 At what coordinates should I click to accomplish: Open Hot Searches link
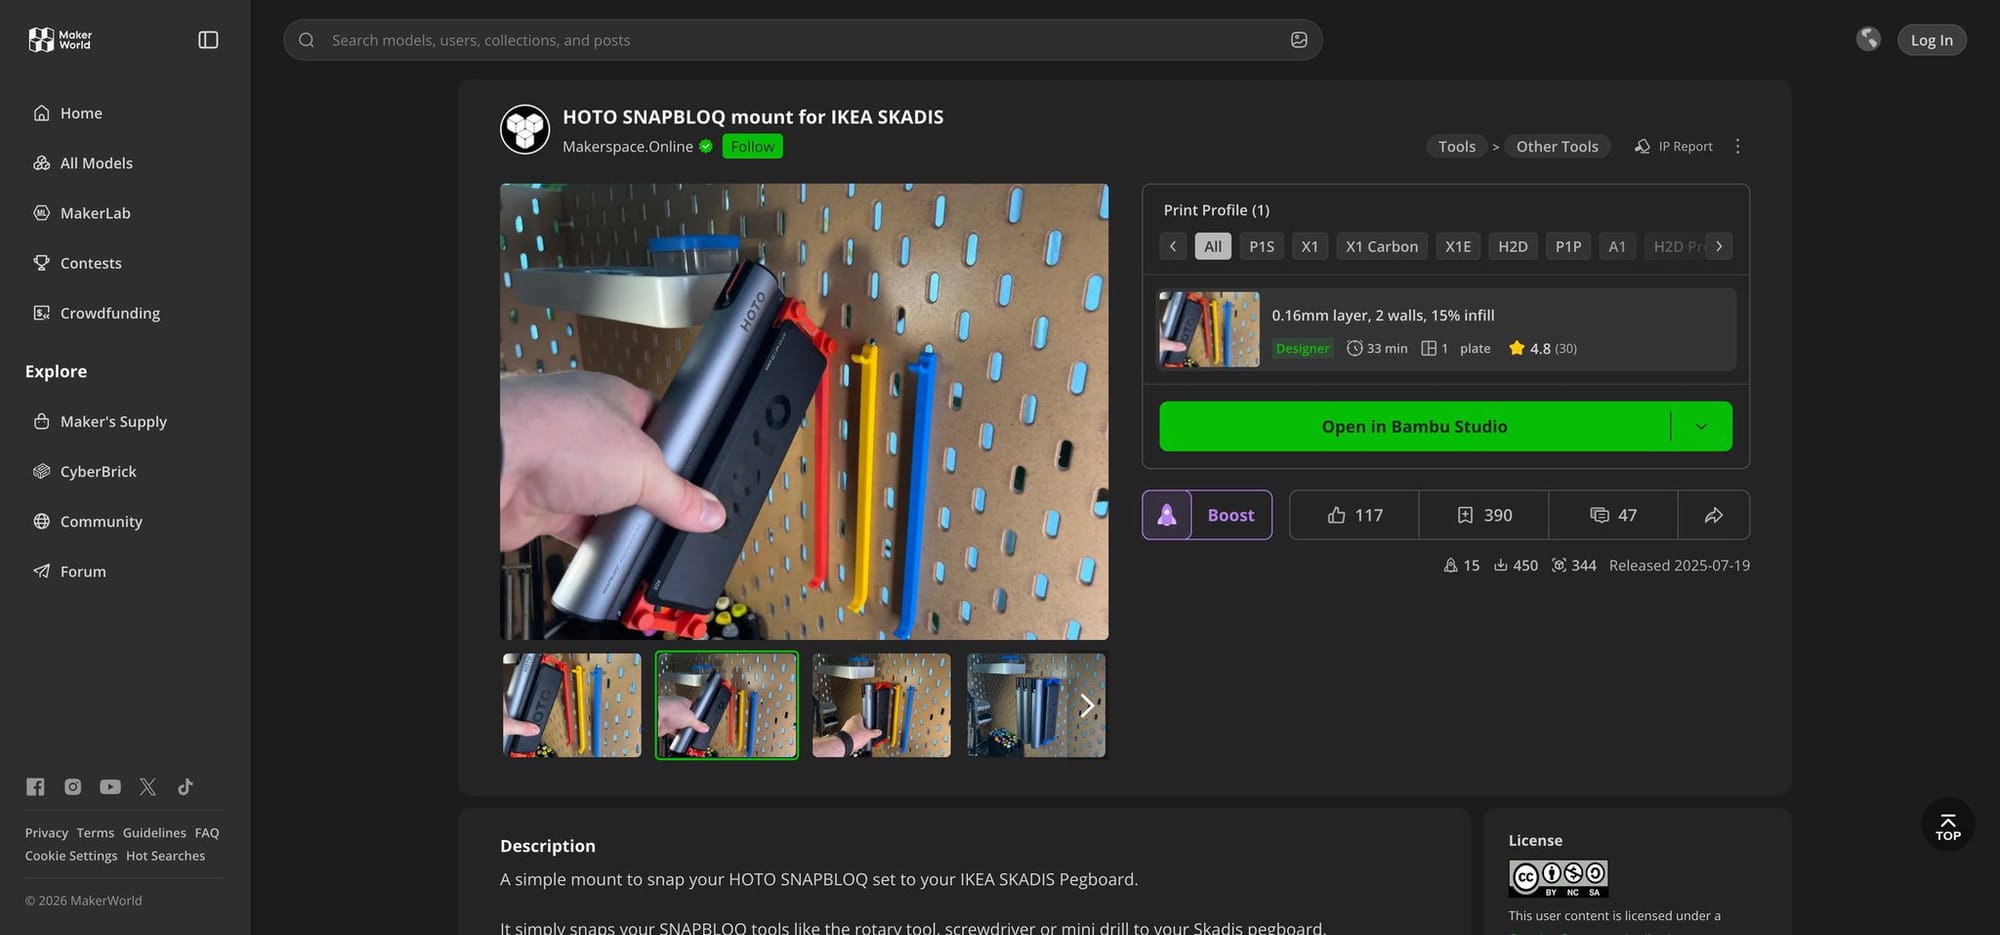pos(165,856)
